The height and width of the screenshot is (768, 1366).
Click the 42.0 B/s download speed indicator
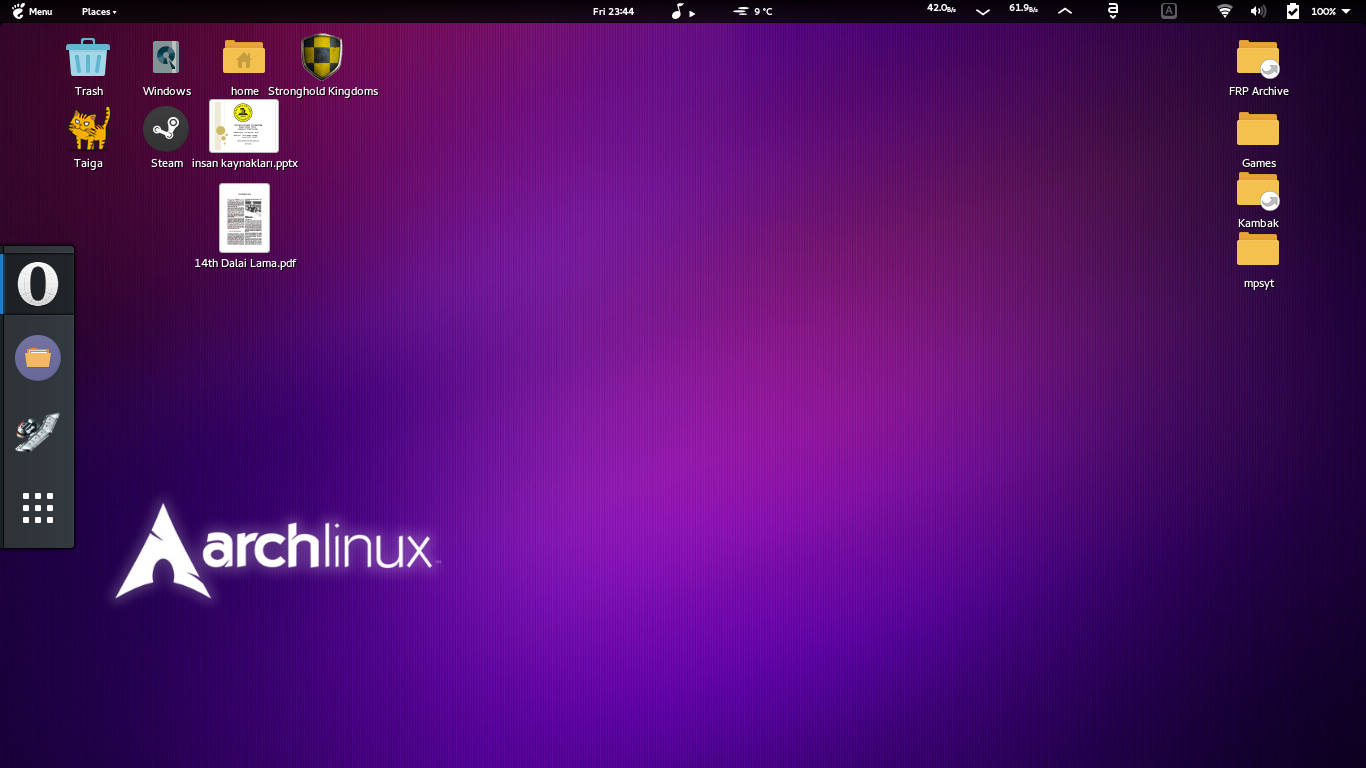pos(941,8)
